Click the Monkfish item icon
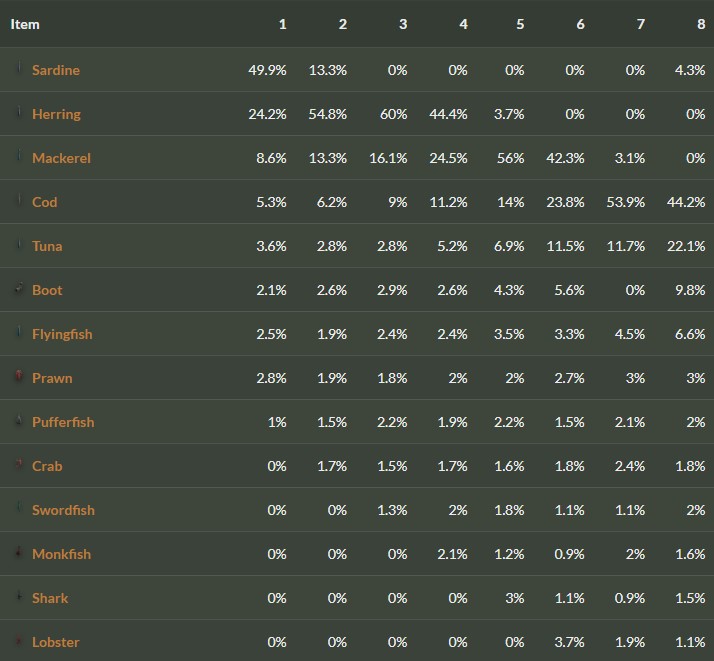The width and height of the screenshot is (714, 661). pos(18,554)
